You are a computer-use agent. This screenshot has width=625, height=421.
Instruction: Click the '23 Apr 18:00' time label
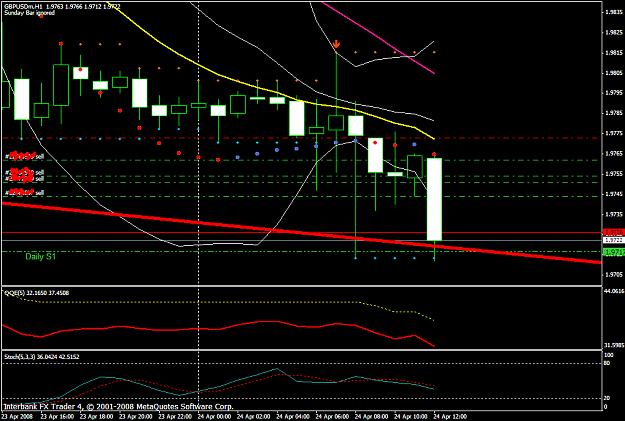point(96,417)
